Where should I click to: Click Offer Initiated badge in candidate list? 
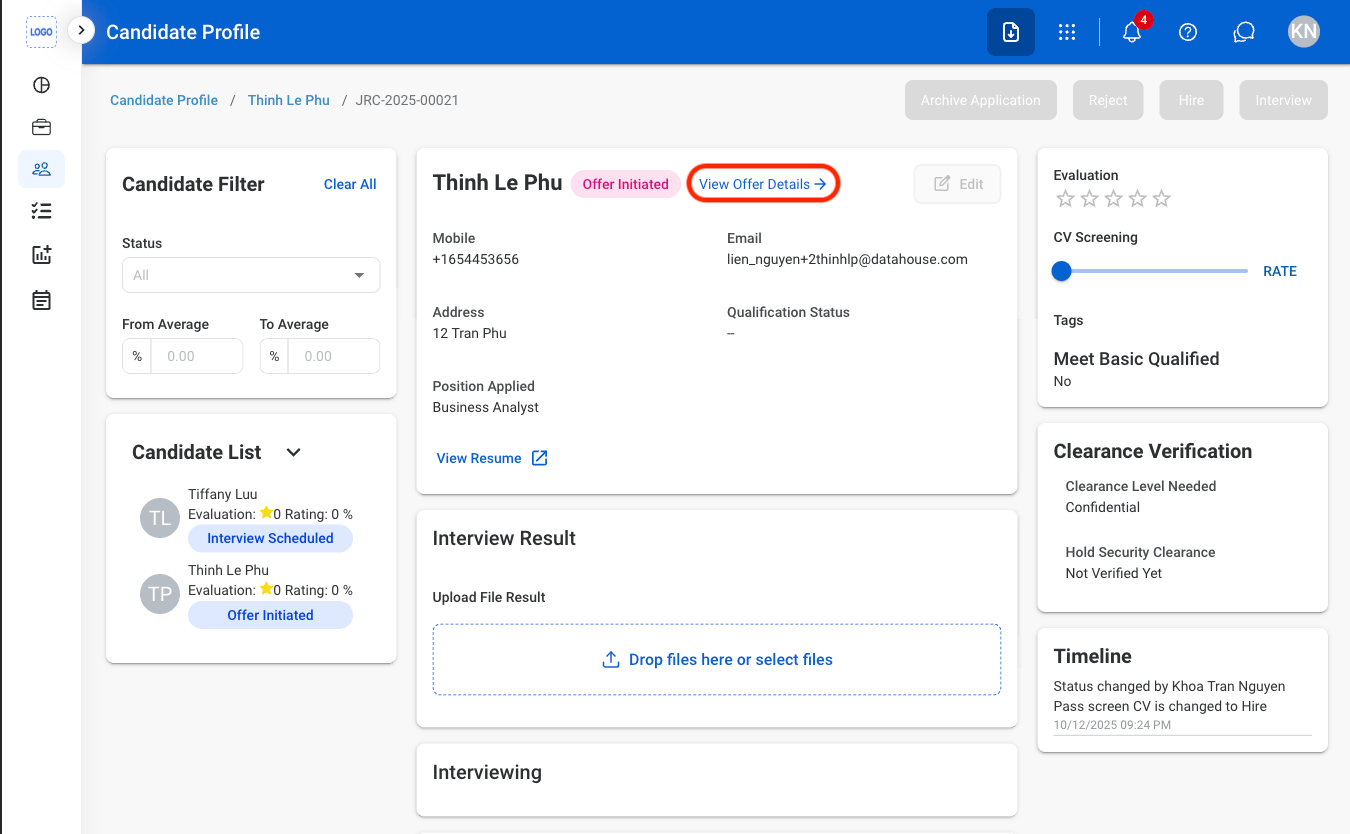tap(270, 615)
